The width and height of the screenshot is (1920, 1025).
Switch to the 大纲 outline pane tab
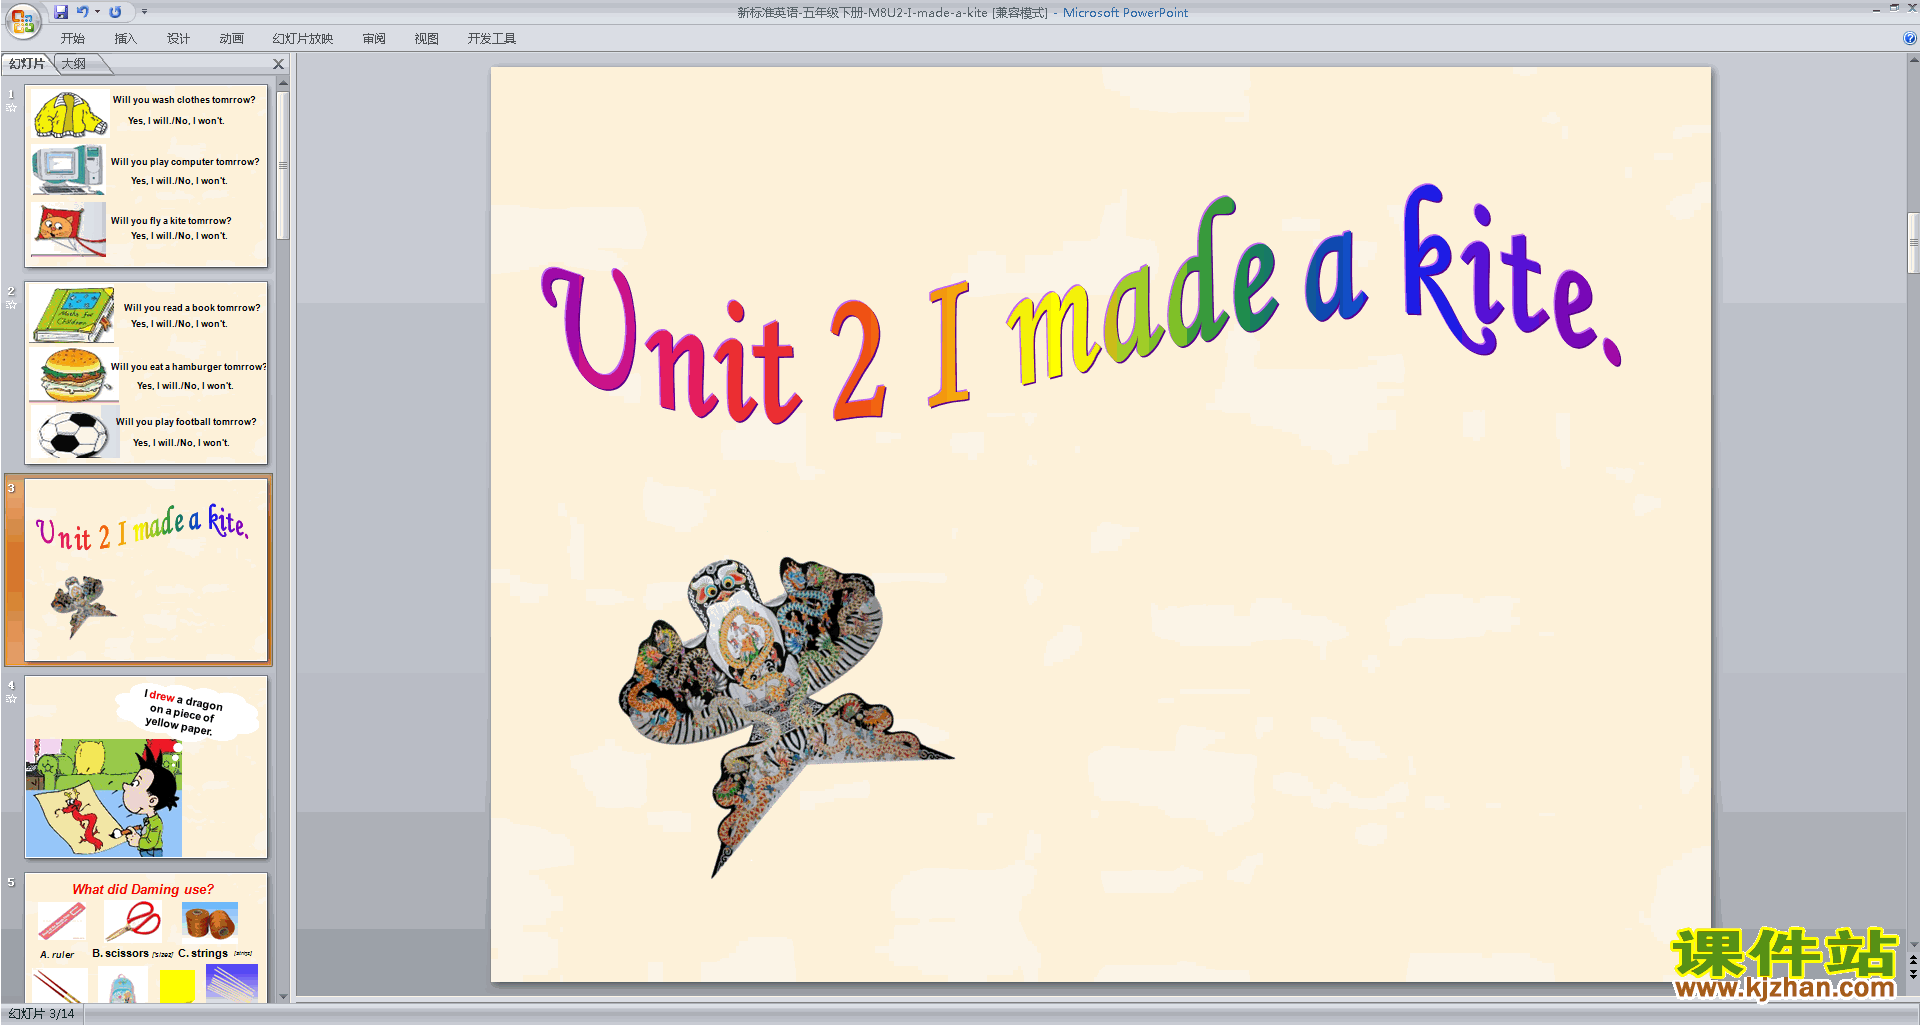tap(74, 64)
